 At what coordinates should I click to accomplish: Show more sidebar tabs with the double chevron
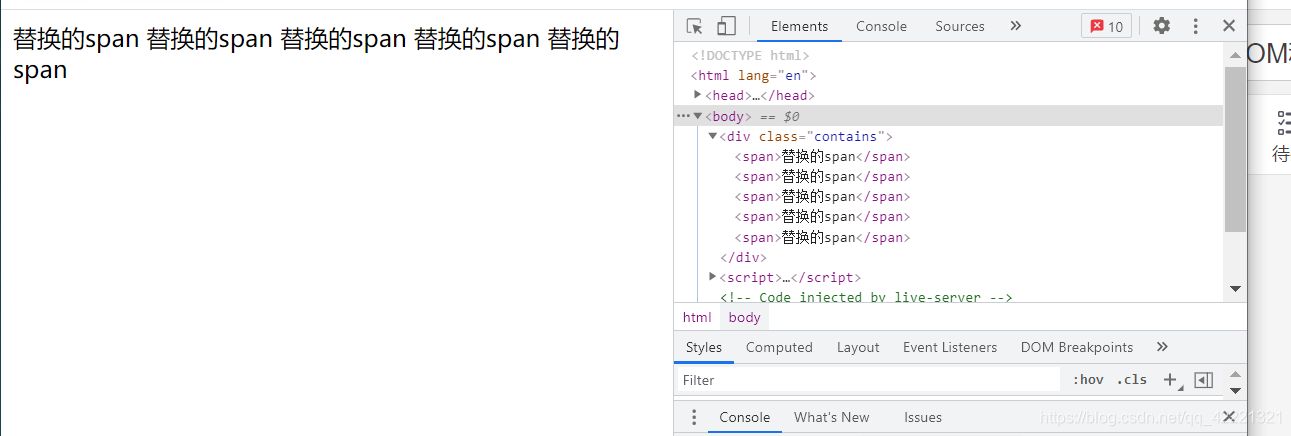pyautogui.click(x=1162, y=347)
